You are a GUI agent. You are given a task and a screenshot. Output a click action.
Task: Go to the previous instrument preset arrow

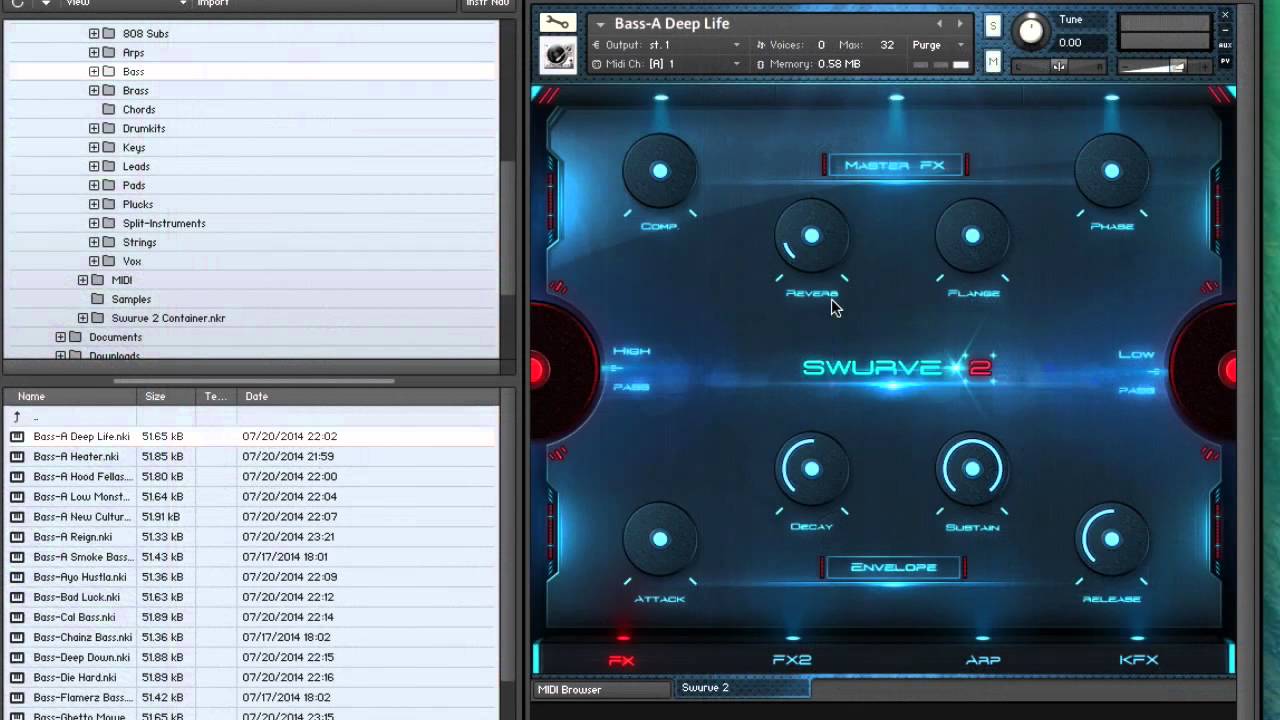click(x=939, y=23)
